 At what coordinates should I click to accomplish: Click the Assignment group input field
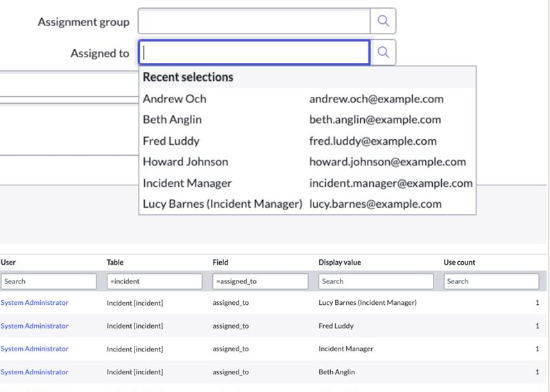254,21
